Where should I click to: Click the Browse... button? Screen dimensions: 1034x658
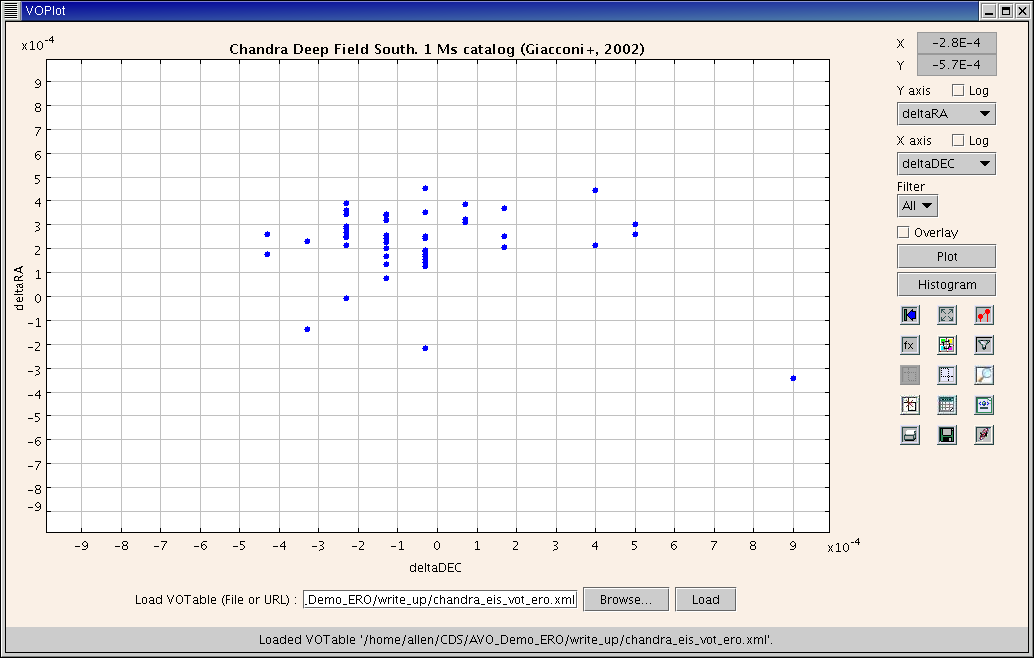pyautogui.click(x=625, y=599)
